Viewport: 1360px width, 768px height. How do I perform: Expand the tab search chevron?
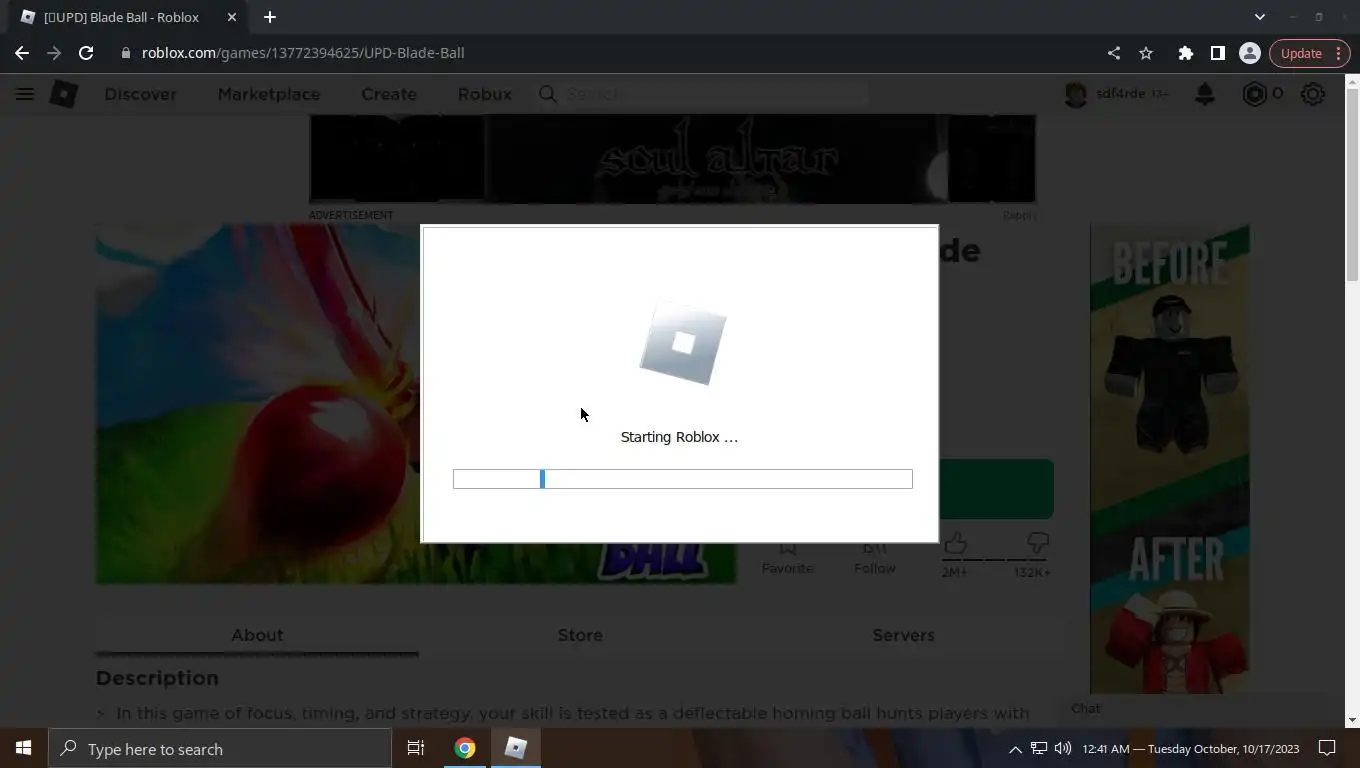[x=1260, y=17]
